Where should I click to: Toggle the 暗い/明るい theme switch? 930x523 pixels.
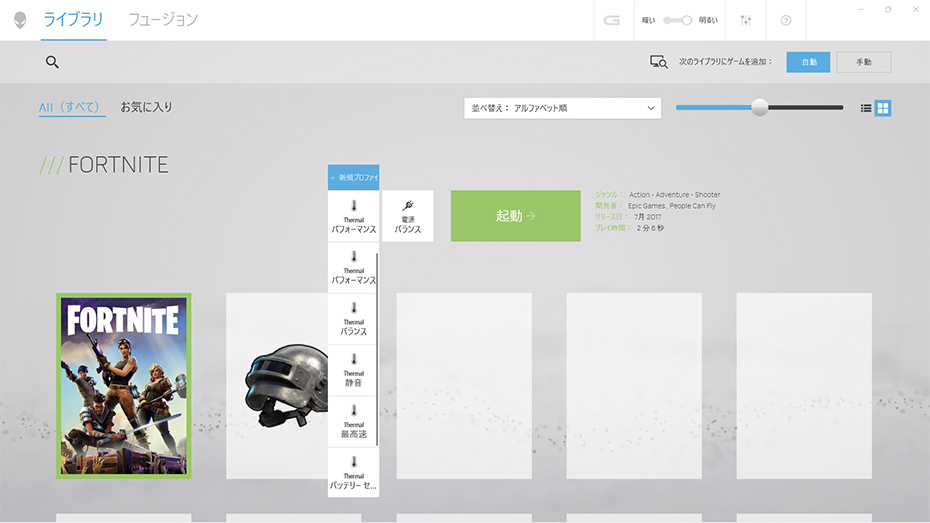tap(677, 20)
